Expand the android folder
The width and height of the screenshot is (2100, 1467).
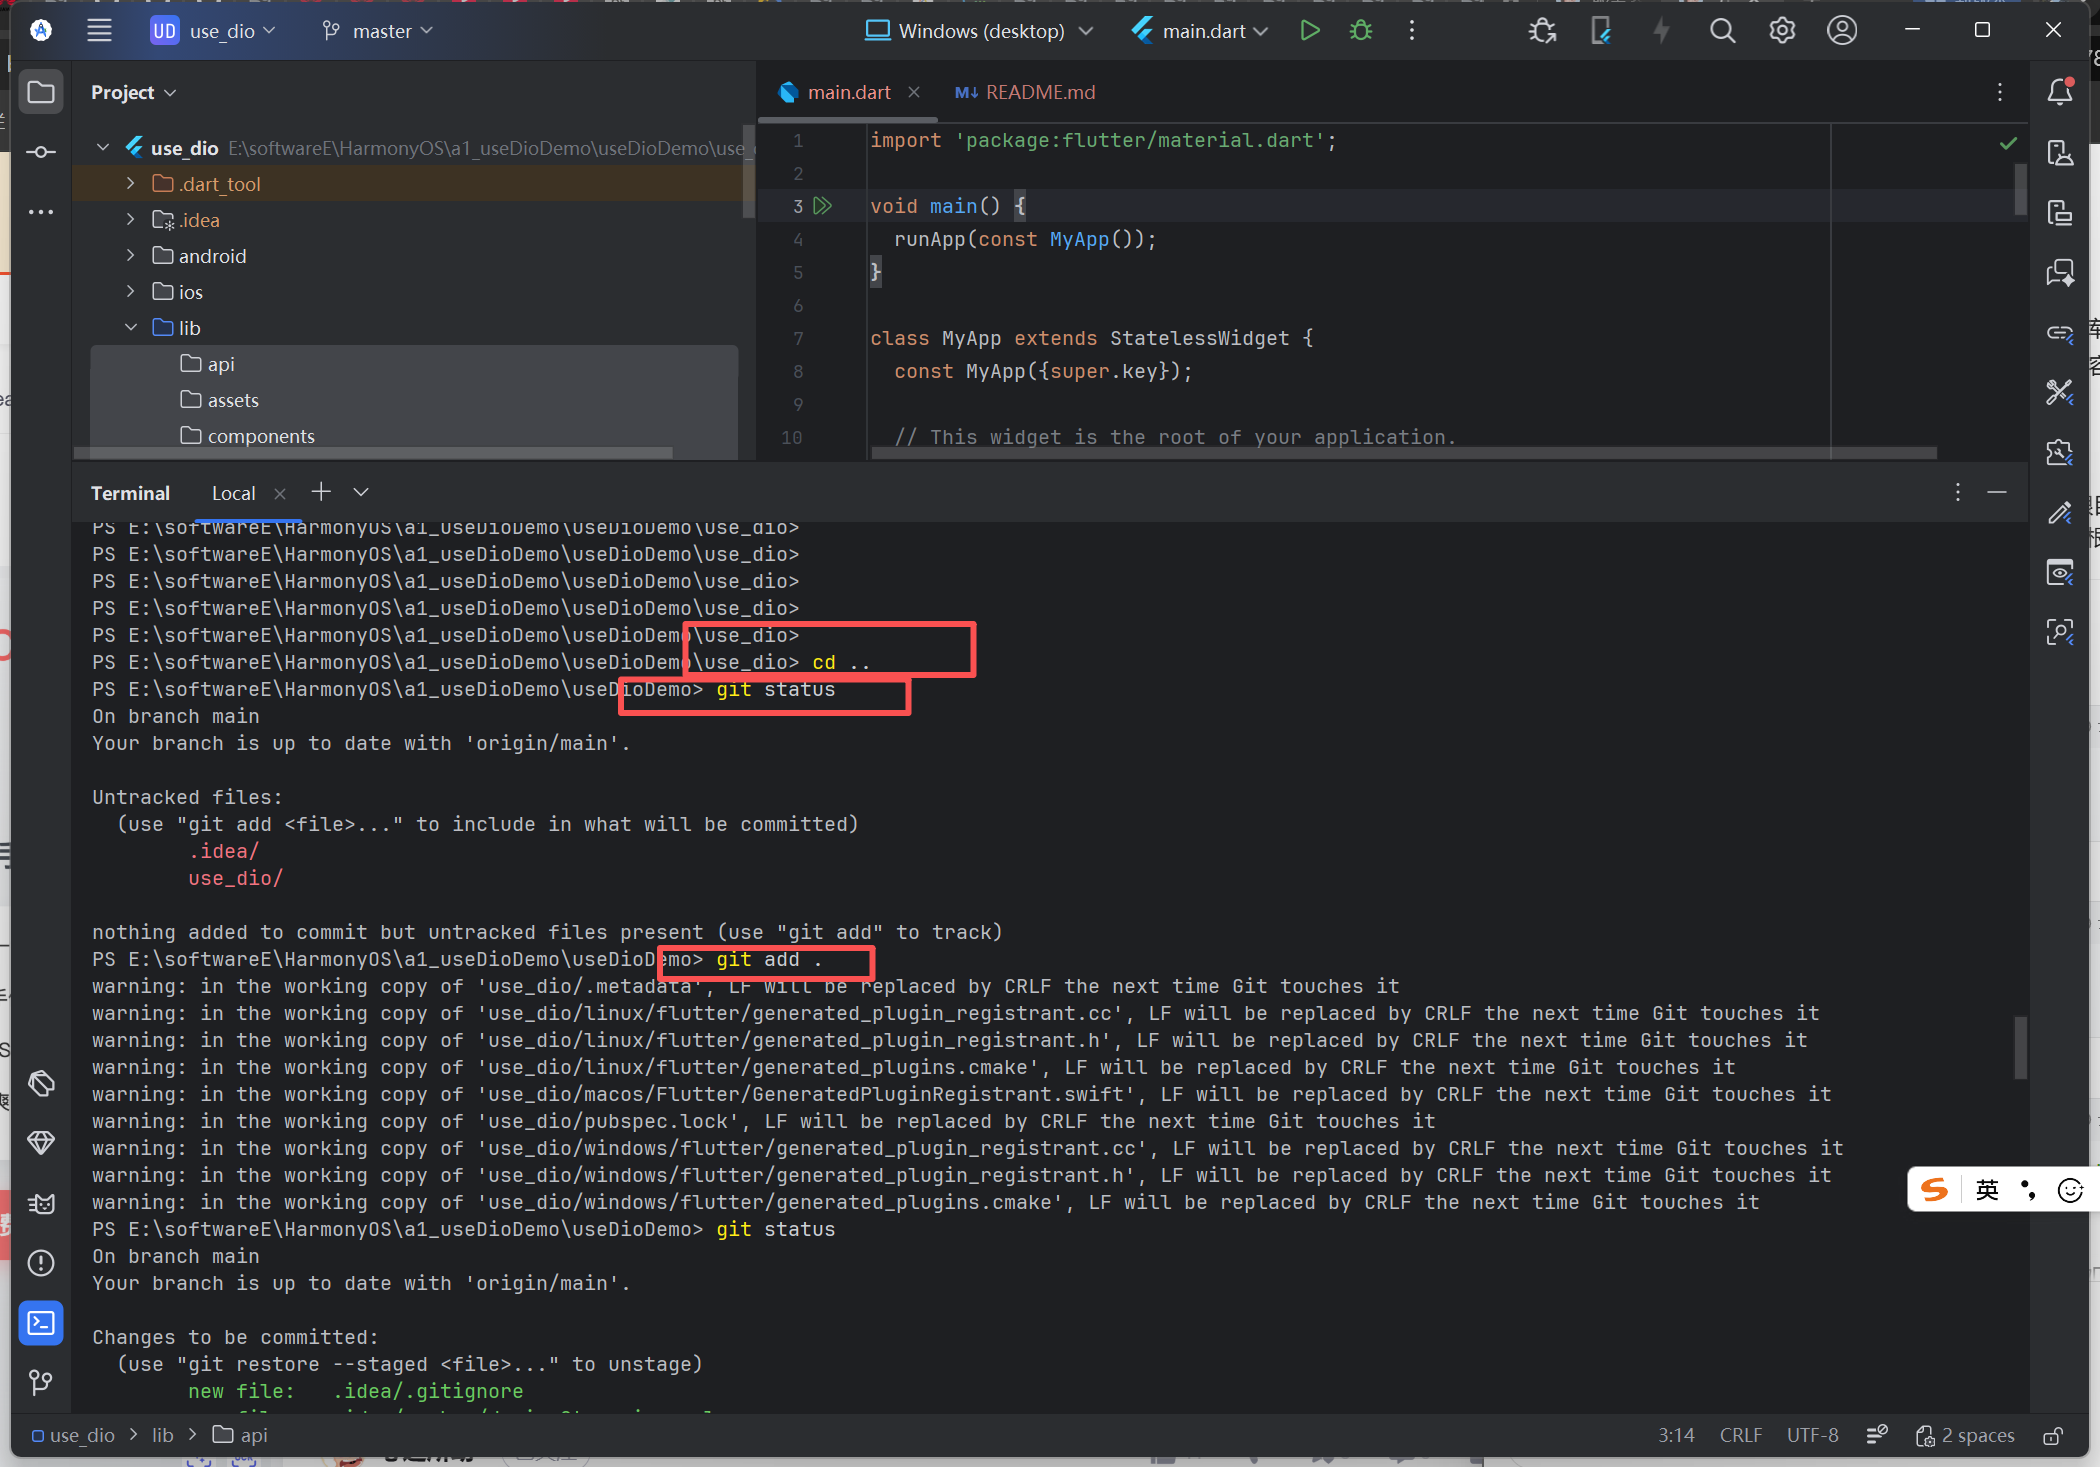[x=131, y=256]
